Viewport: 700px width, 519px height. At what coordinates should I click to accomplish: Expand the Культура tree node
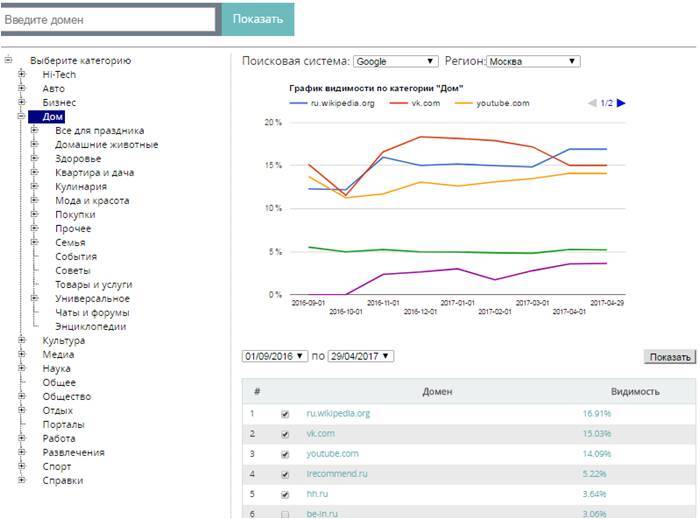pos(21,340)
